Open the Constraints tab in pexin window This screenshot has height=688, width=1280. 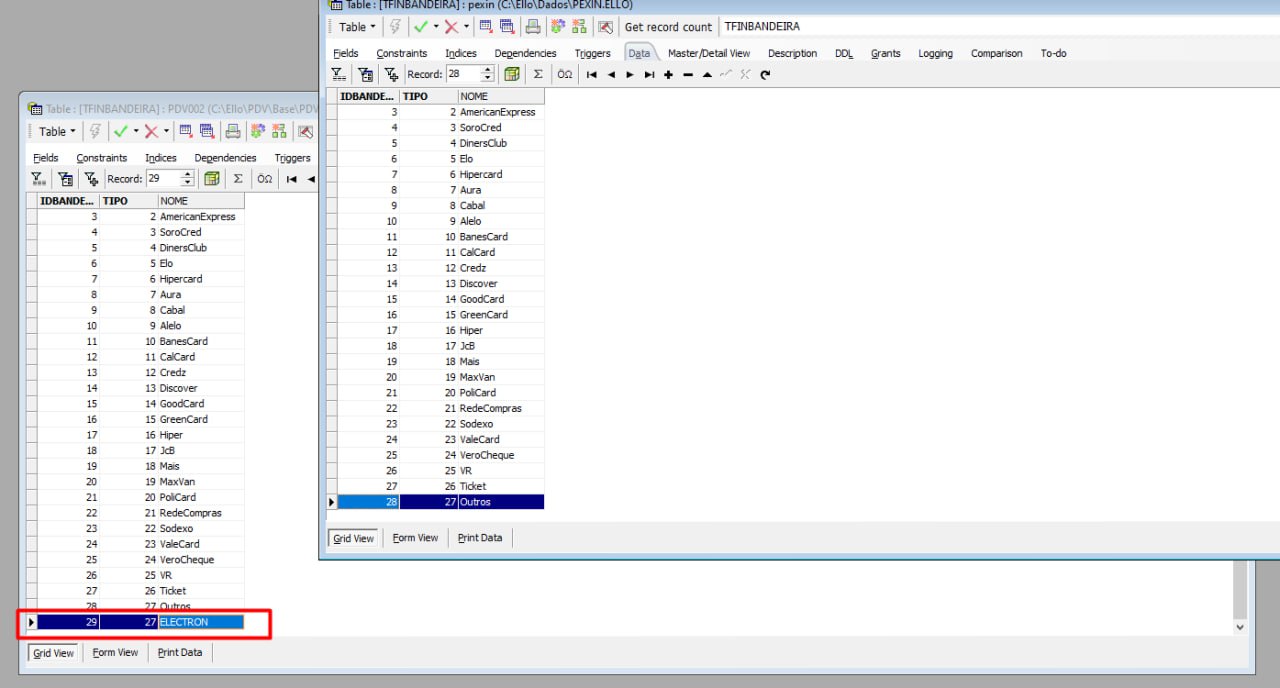pos(402,53)
